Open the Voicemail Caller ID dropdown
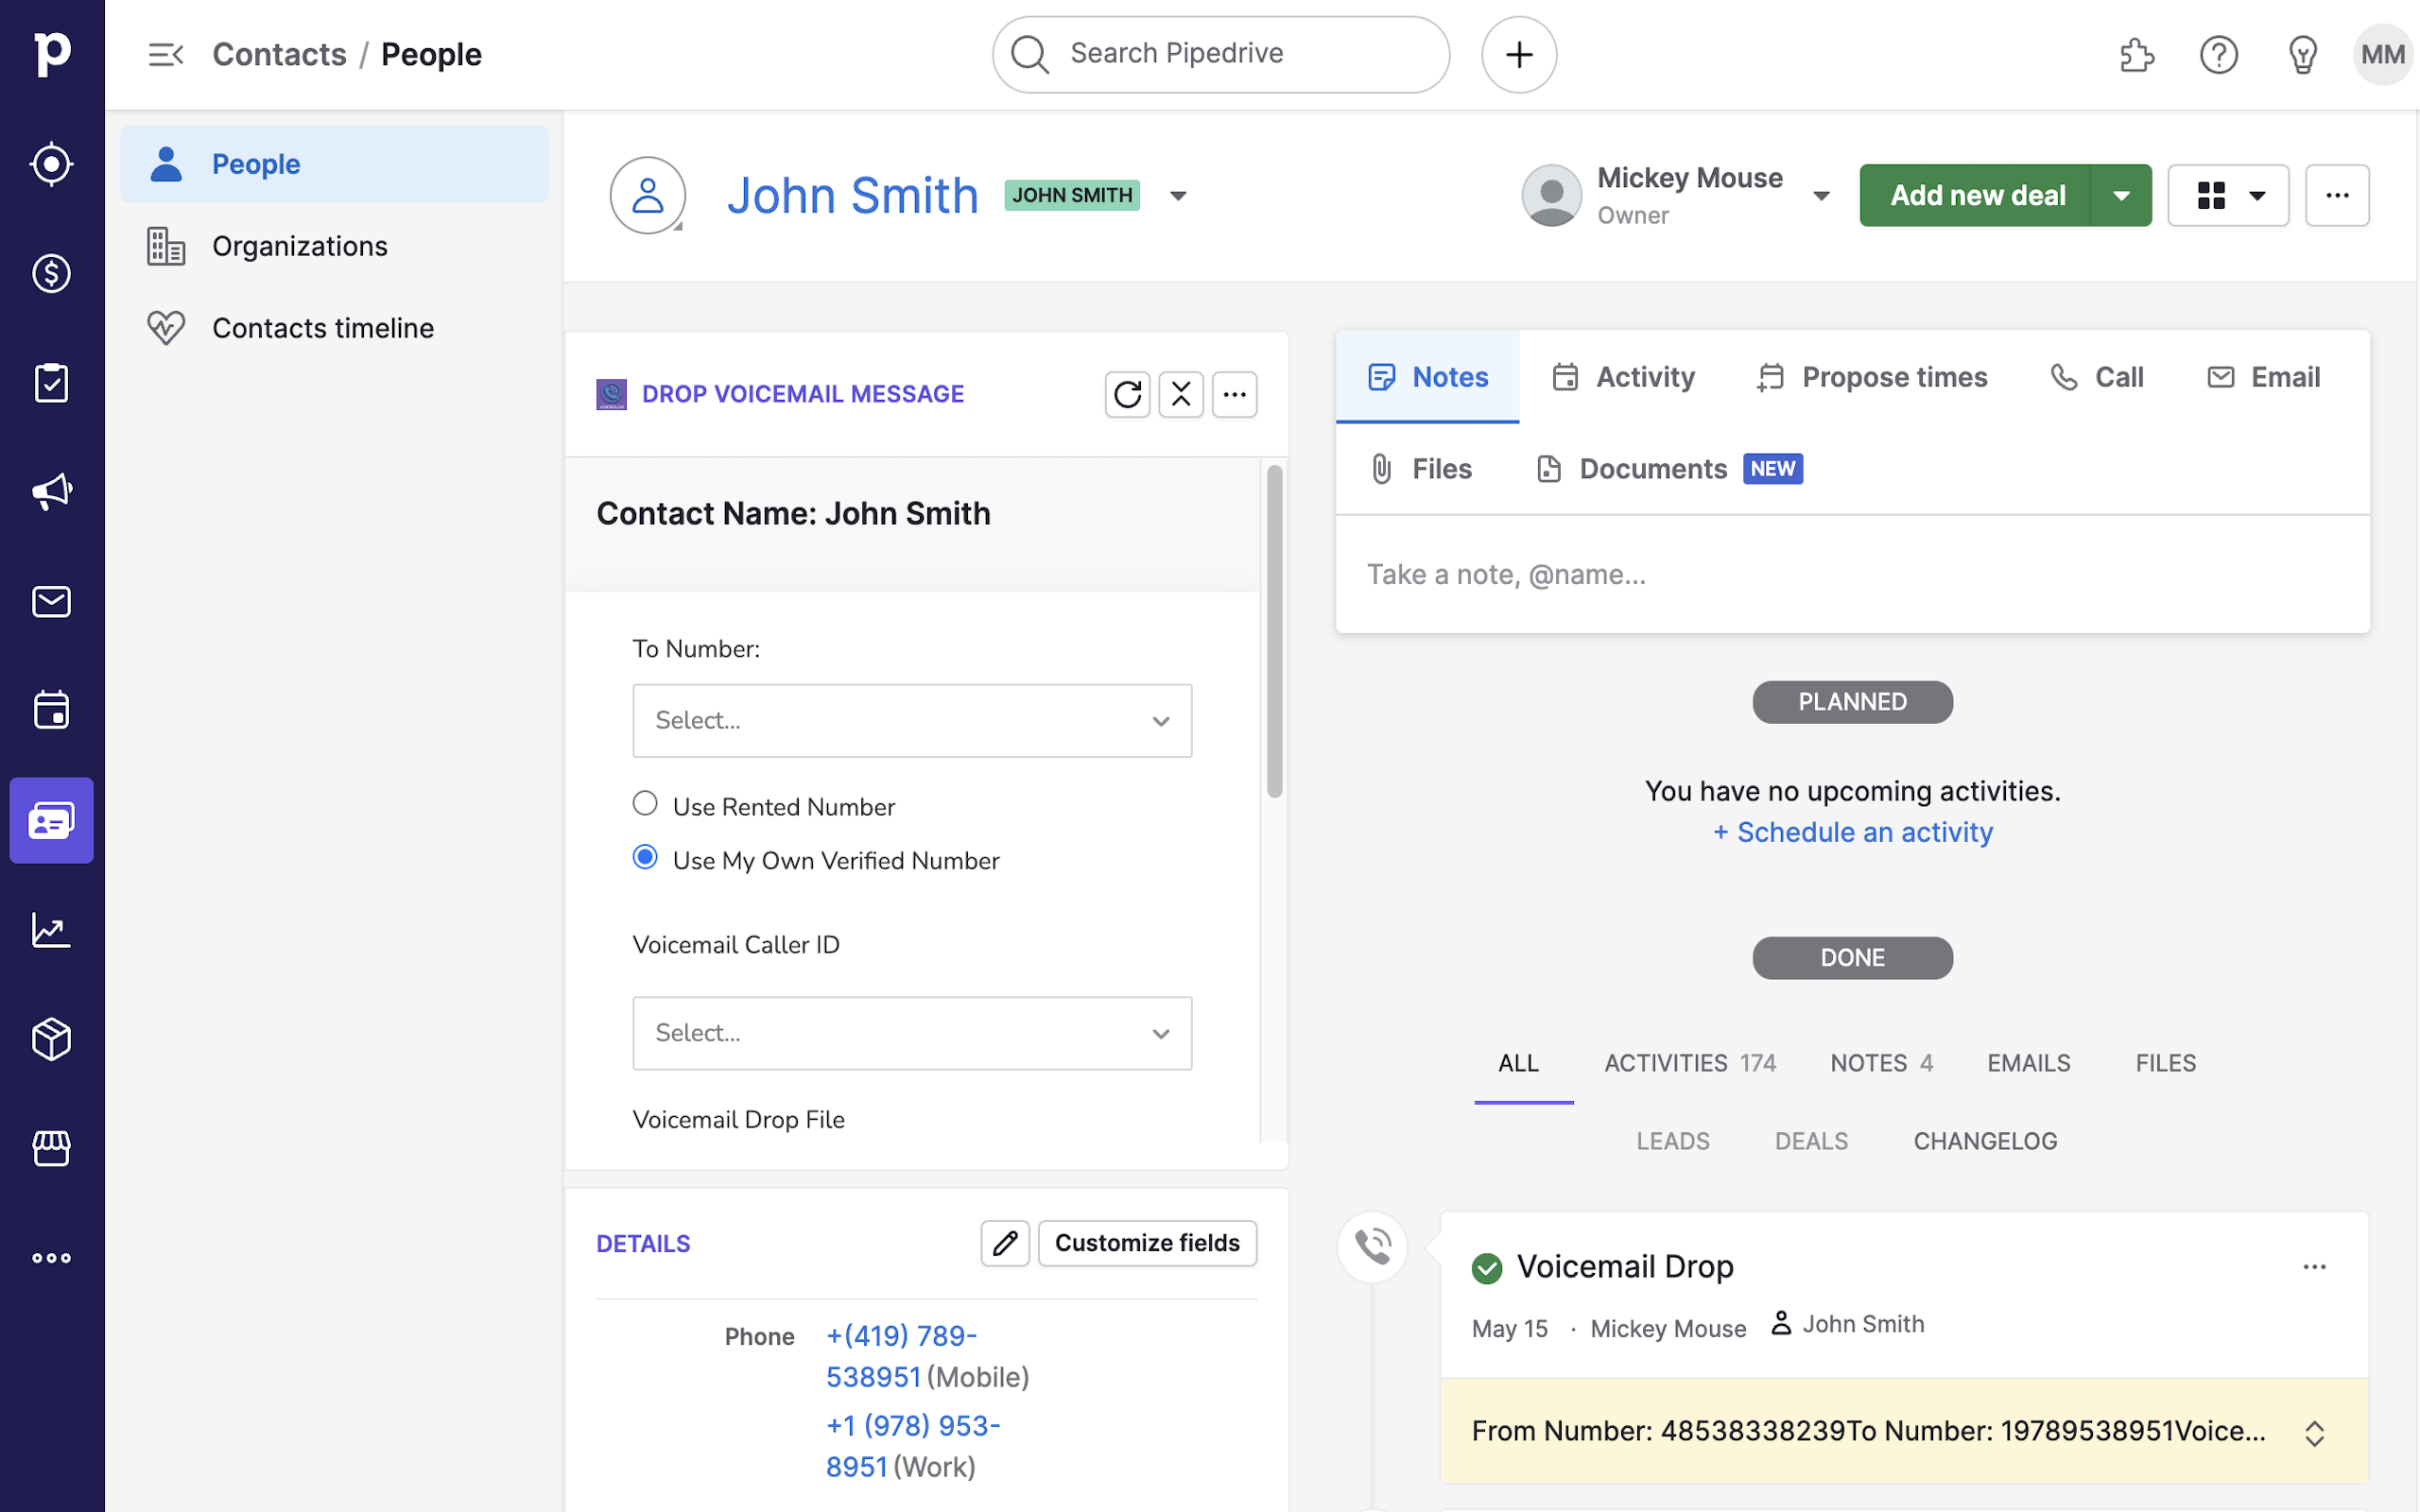Viewport: 2420px width, 1512px height. (x=912, y=1033)
